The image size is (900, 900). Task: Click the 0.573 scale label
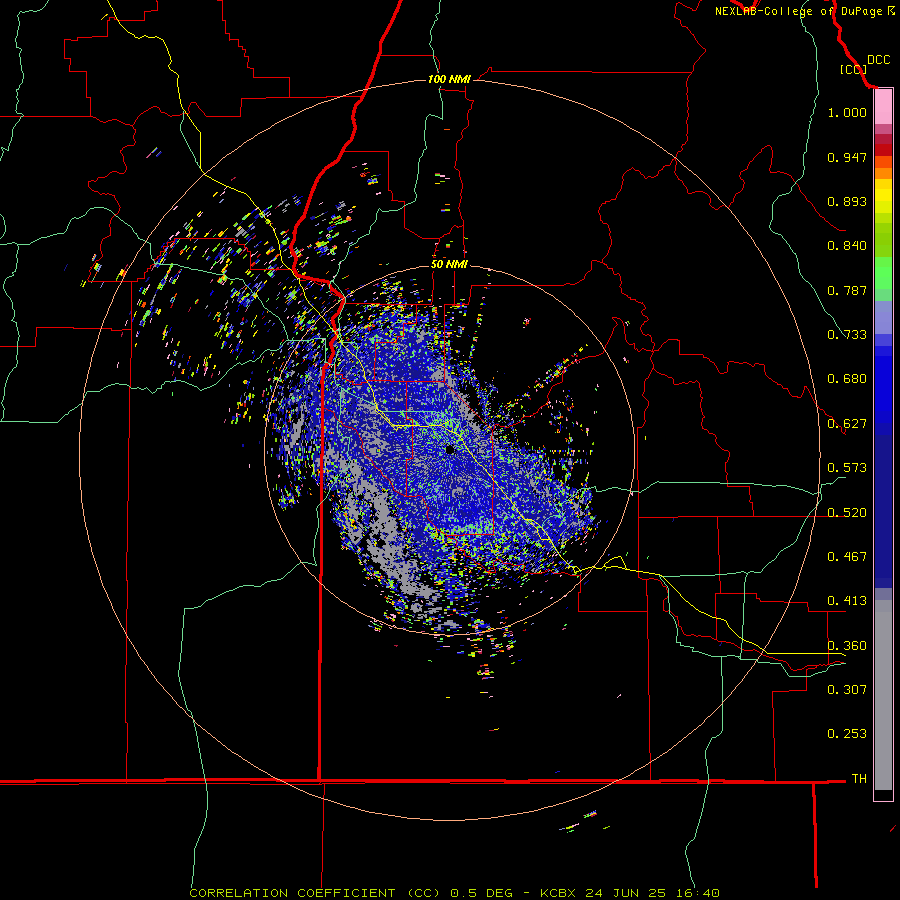click(847, 467)
